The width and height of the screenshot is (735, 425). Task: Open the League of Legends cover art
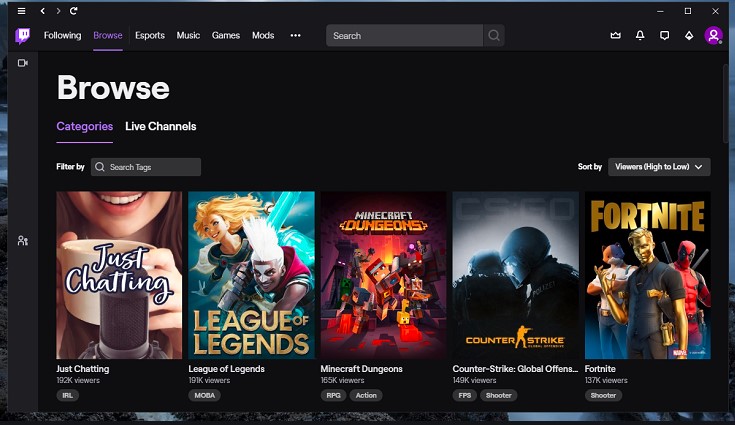click(x=251, y=275)
